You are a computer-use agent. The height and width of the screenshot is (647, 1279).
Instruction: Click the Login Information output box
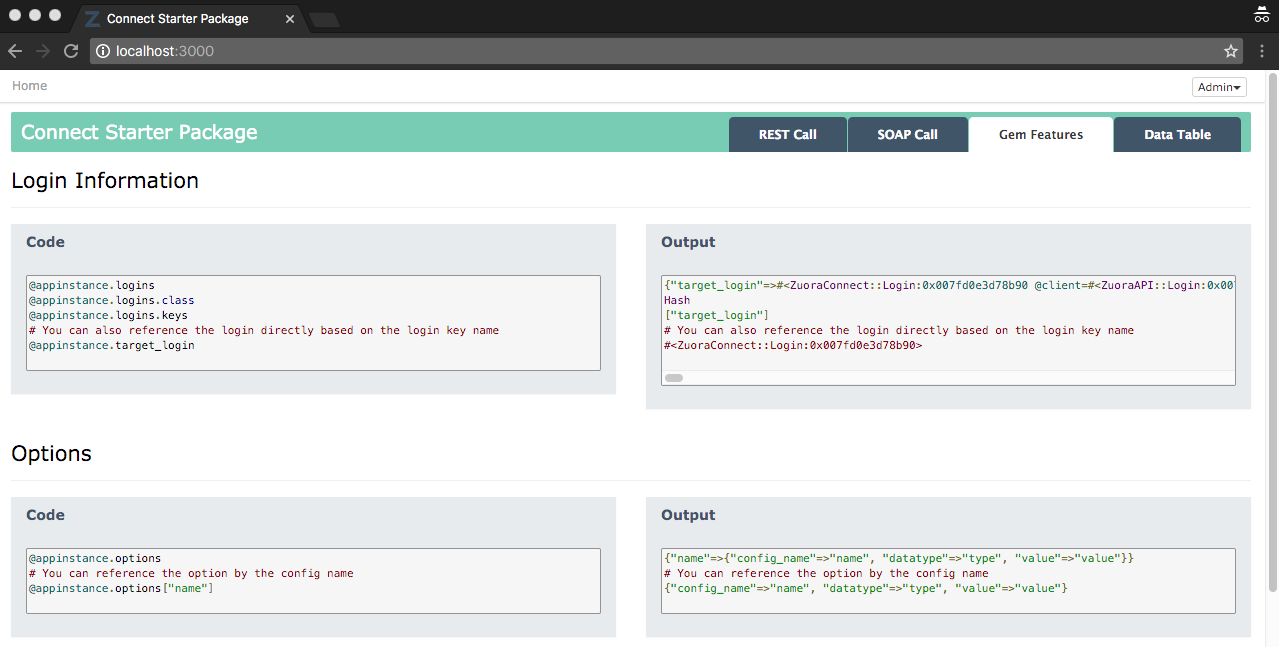tap(948, 330)
